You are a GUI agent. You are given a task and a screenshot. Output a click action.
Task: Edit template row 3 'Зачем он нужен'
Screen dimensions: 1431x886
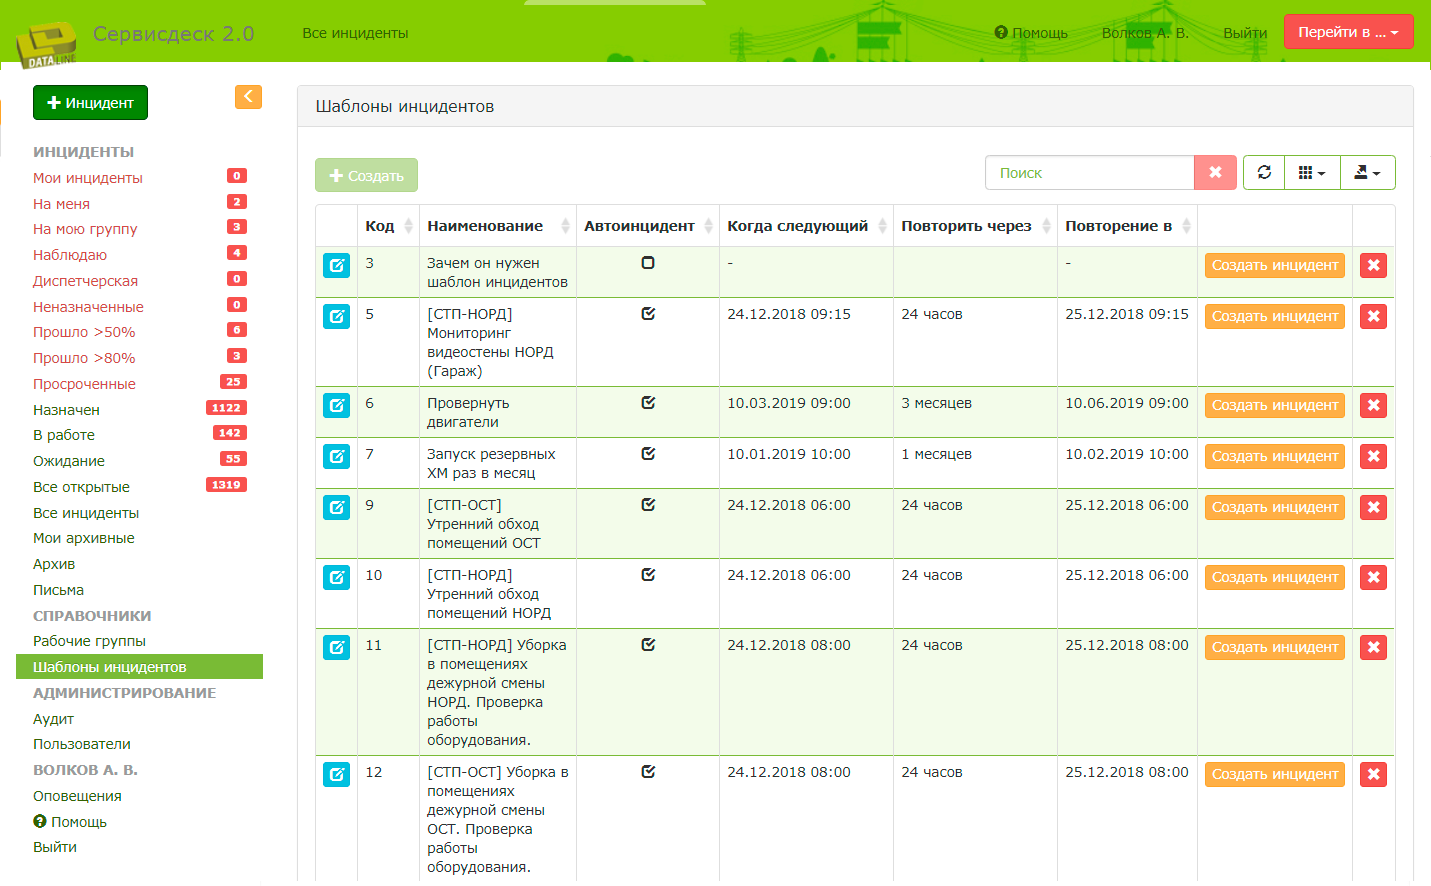point(336,265)
